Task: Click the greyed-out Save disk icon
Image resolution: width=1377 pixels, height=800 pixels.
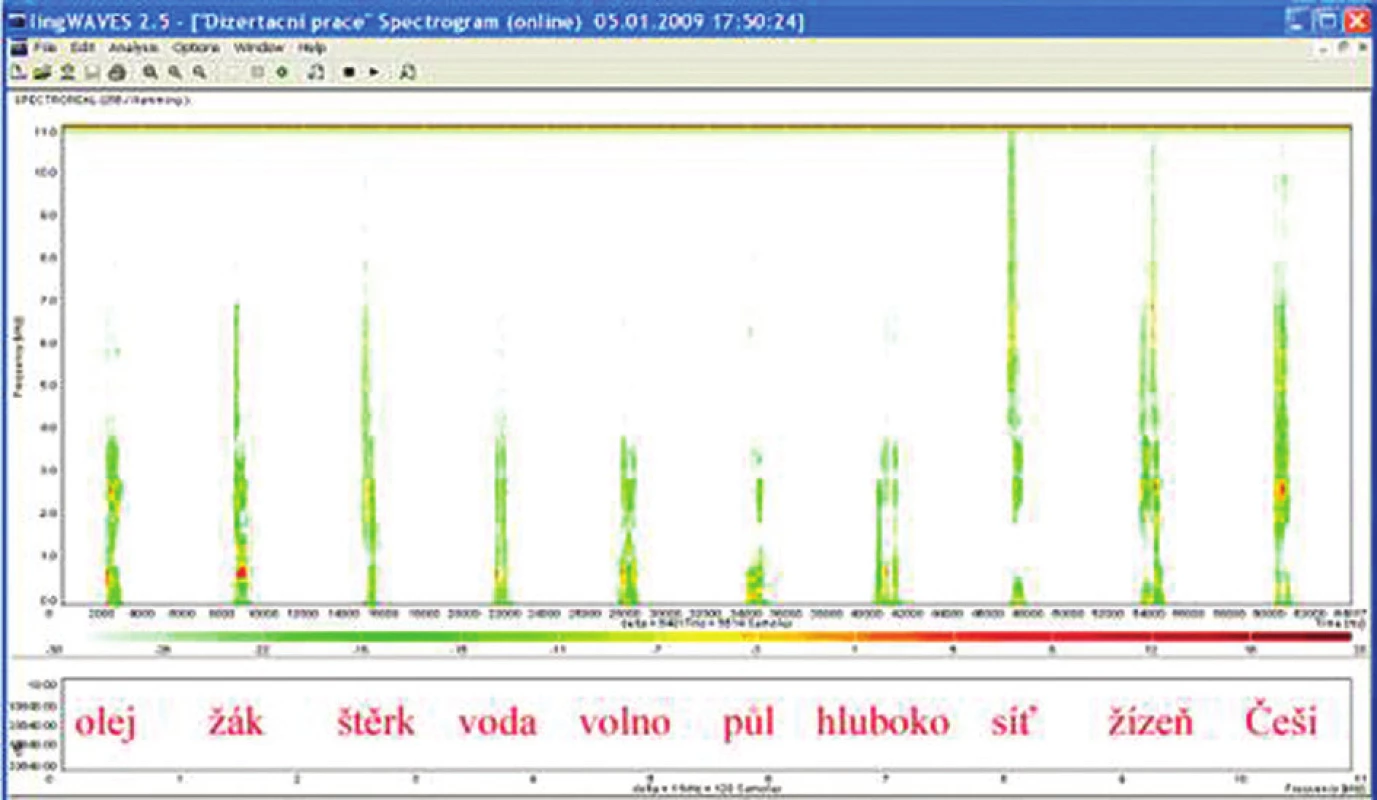Action: (92, 72)
